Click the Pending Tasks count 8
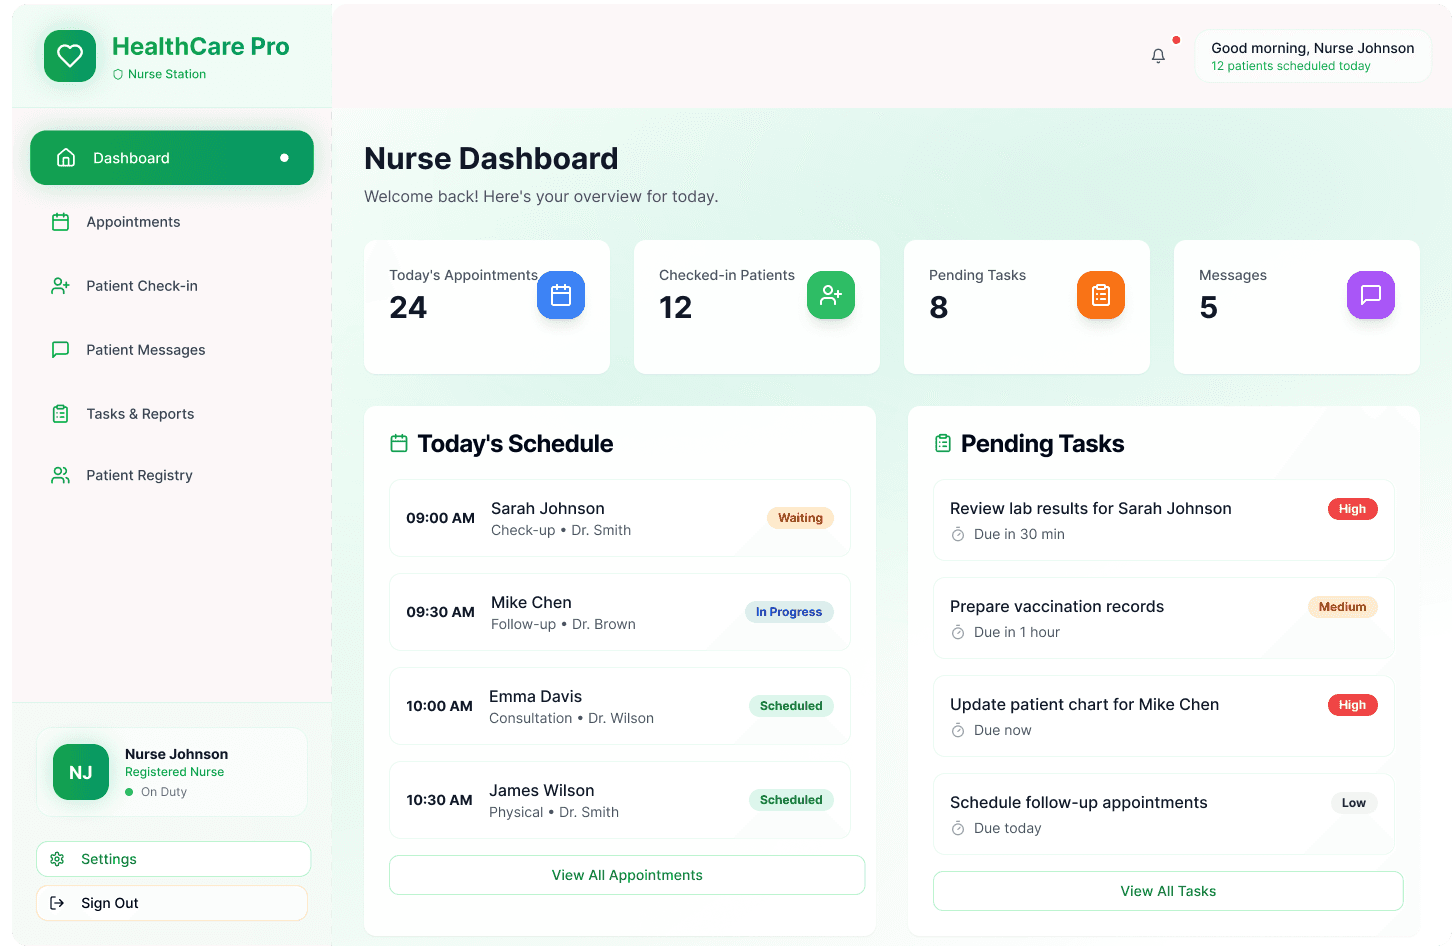Screen dimensions: 1452x946 click(x=938, y=308)
